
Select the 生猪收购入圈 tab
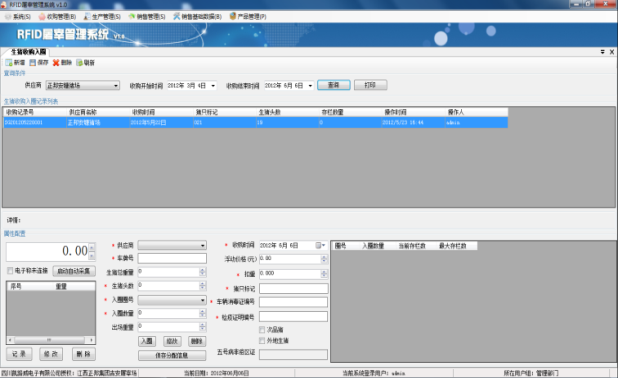tap(28, 52)
